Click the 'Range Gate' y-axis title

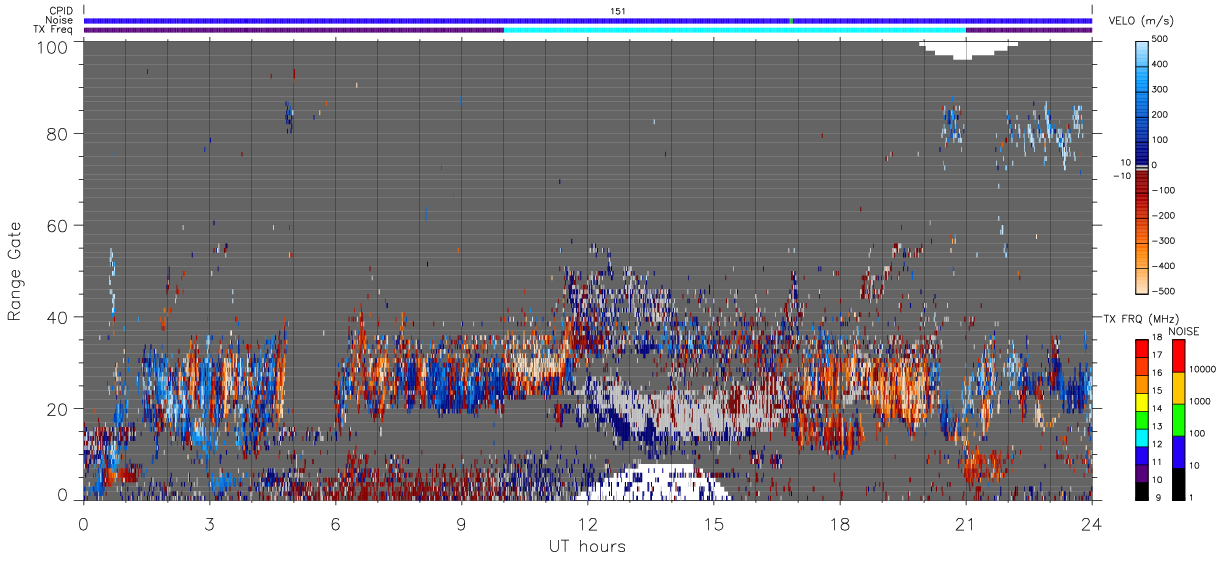tap(15, 270)
